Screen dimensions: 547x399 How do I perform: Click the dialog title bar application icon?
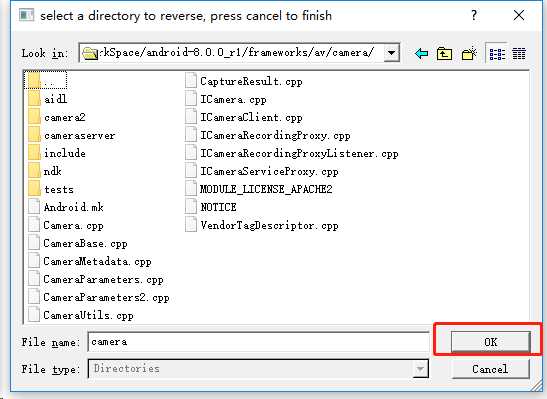pyautogui.click(x=27, y=15)
